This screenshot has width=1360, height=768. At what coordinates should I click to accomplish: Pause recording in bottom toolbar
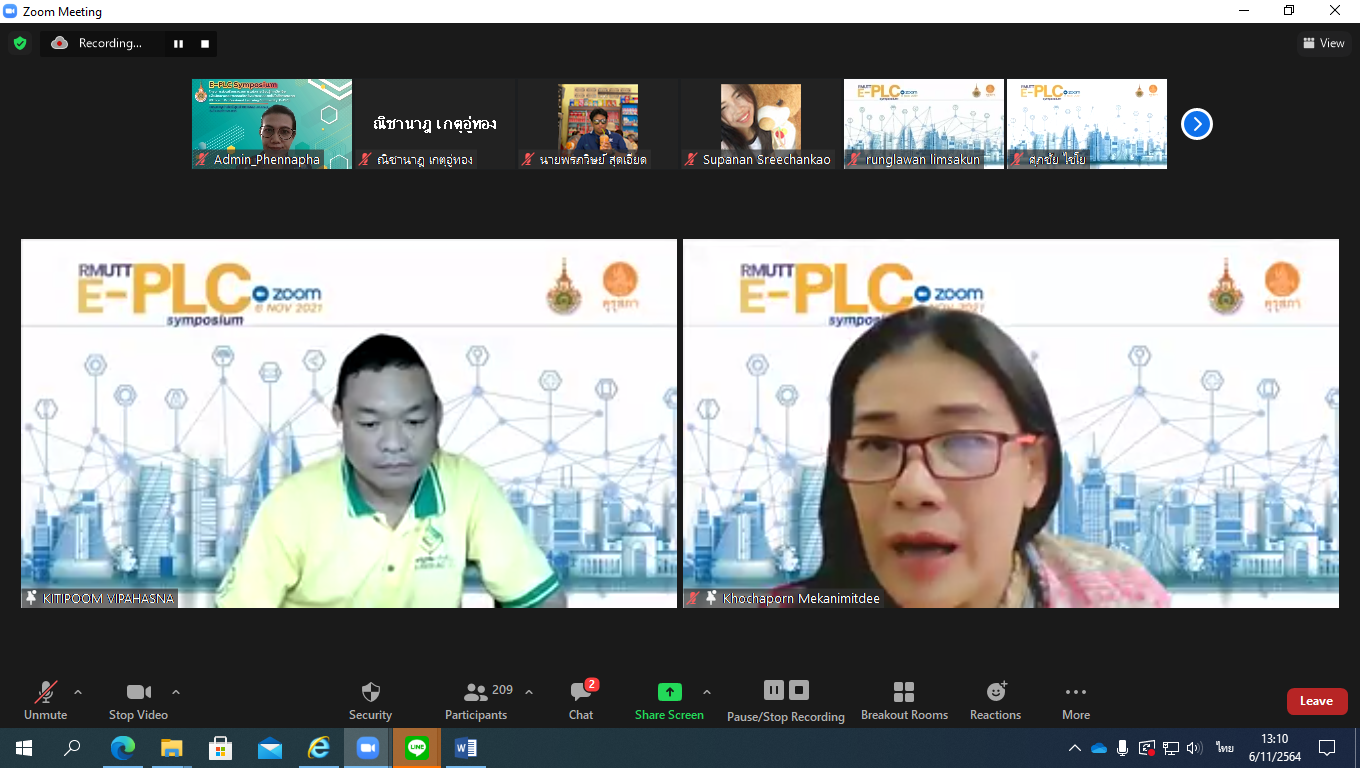click(773, 690)
